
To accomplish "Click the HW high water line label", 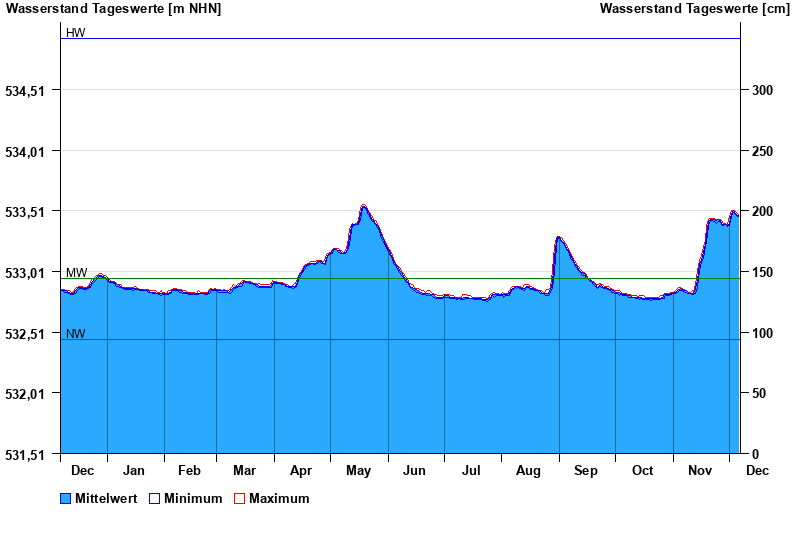I will click(x=75, y=33).
